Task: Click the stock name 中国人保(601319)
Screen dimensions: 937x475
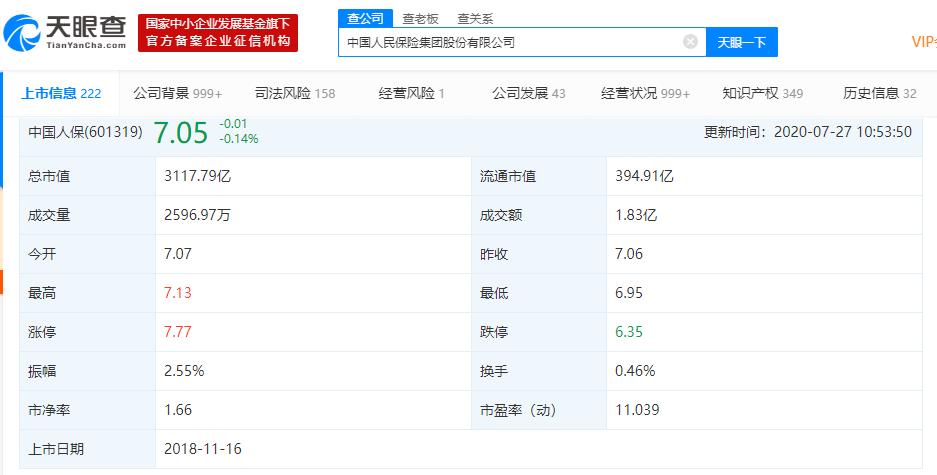Action: click(x=85, y=132)
